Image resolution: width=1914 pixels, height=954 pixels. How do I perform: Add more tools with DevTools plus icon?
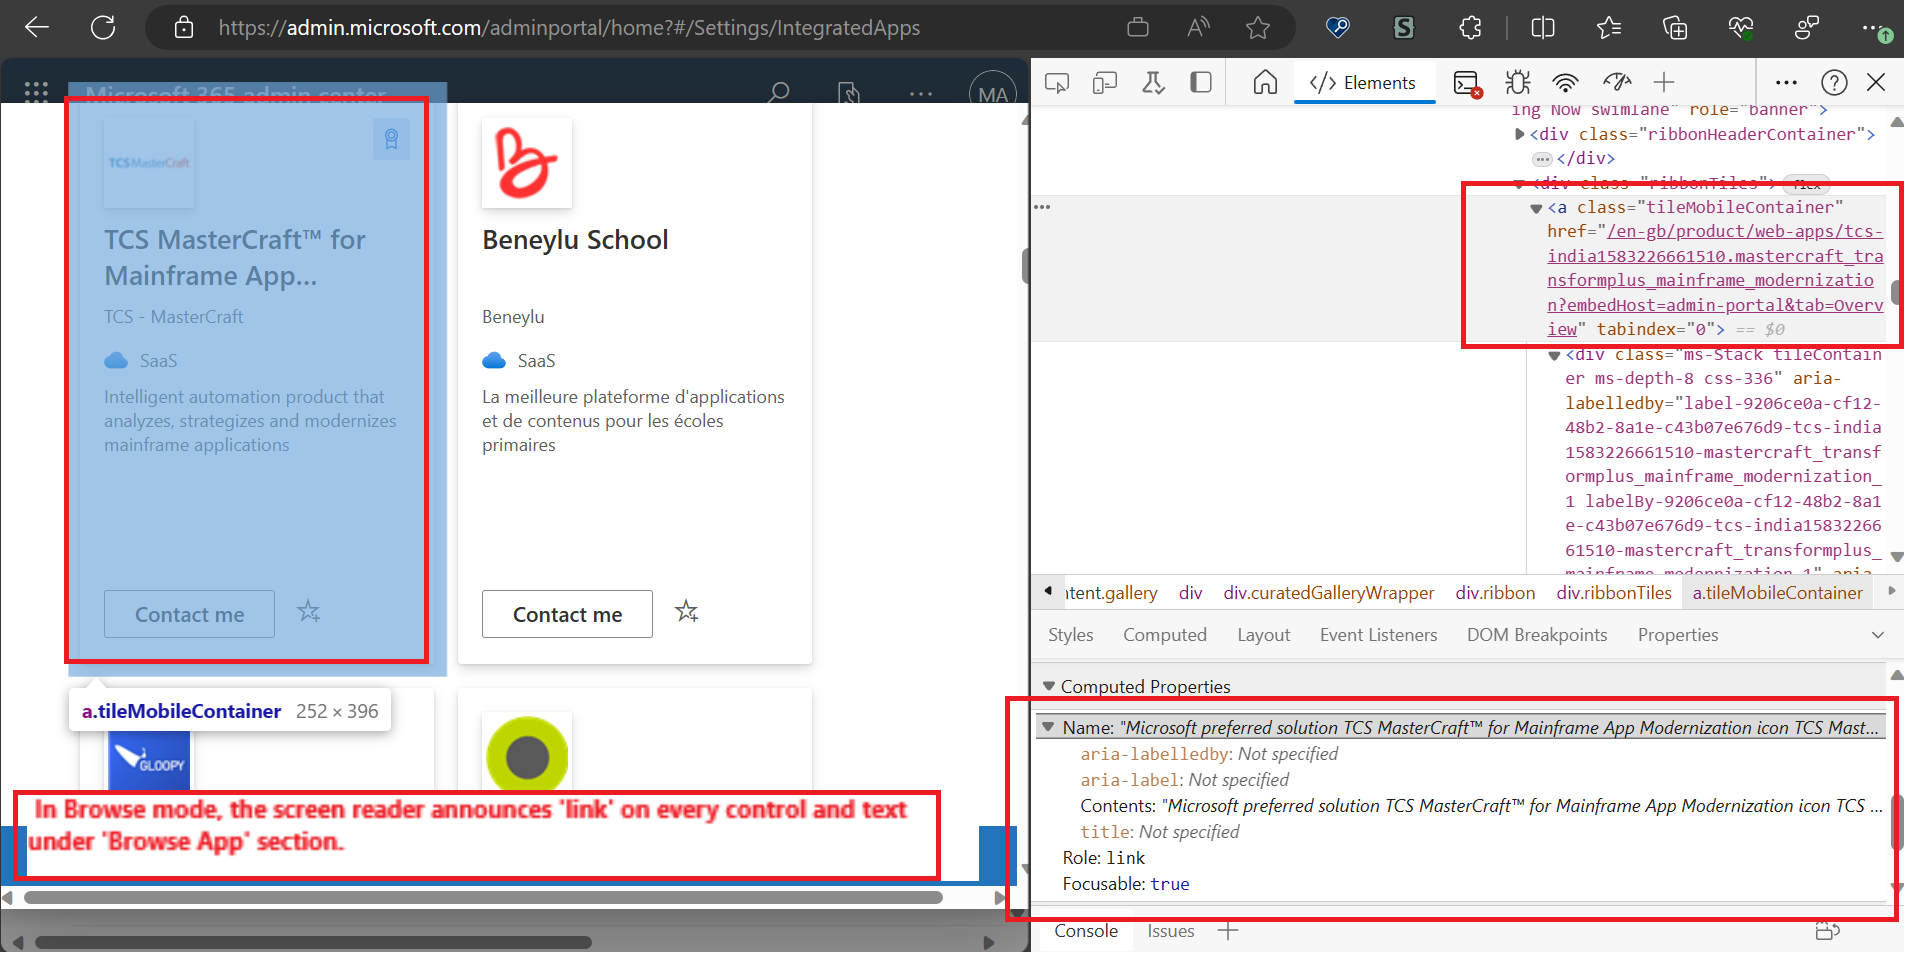point(1664,82)
